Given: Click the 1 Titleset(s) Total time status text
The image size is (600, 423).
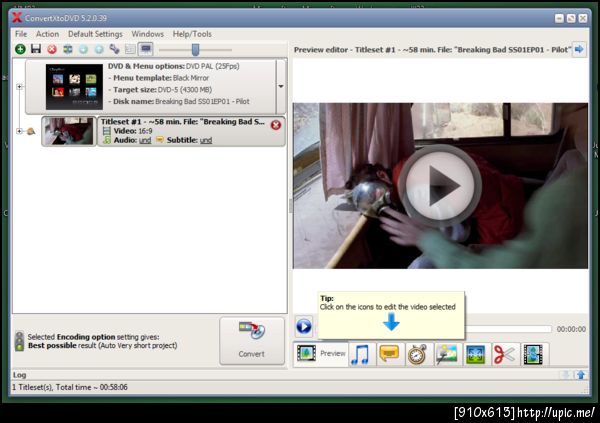Looking at the screenshot, I should (70, 387).
